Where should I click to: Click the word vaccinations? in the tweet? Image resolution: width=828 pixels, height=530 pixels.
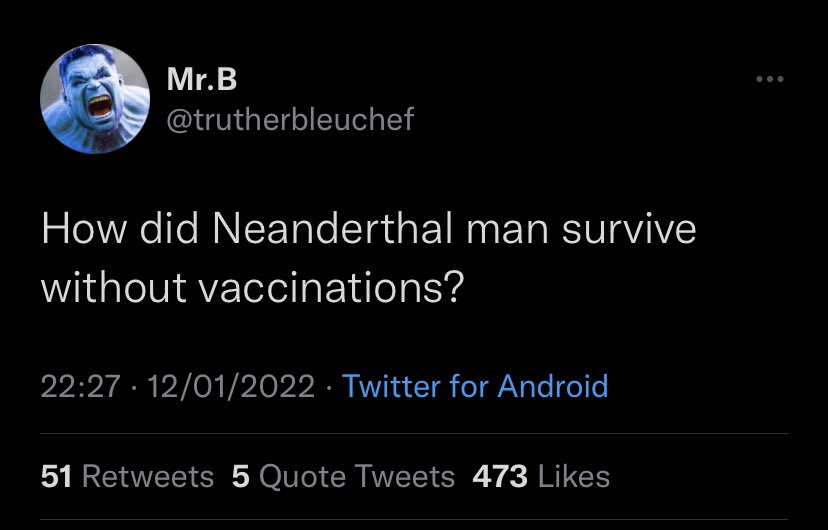point(331,289)
